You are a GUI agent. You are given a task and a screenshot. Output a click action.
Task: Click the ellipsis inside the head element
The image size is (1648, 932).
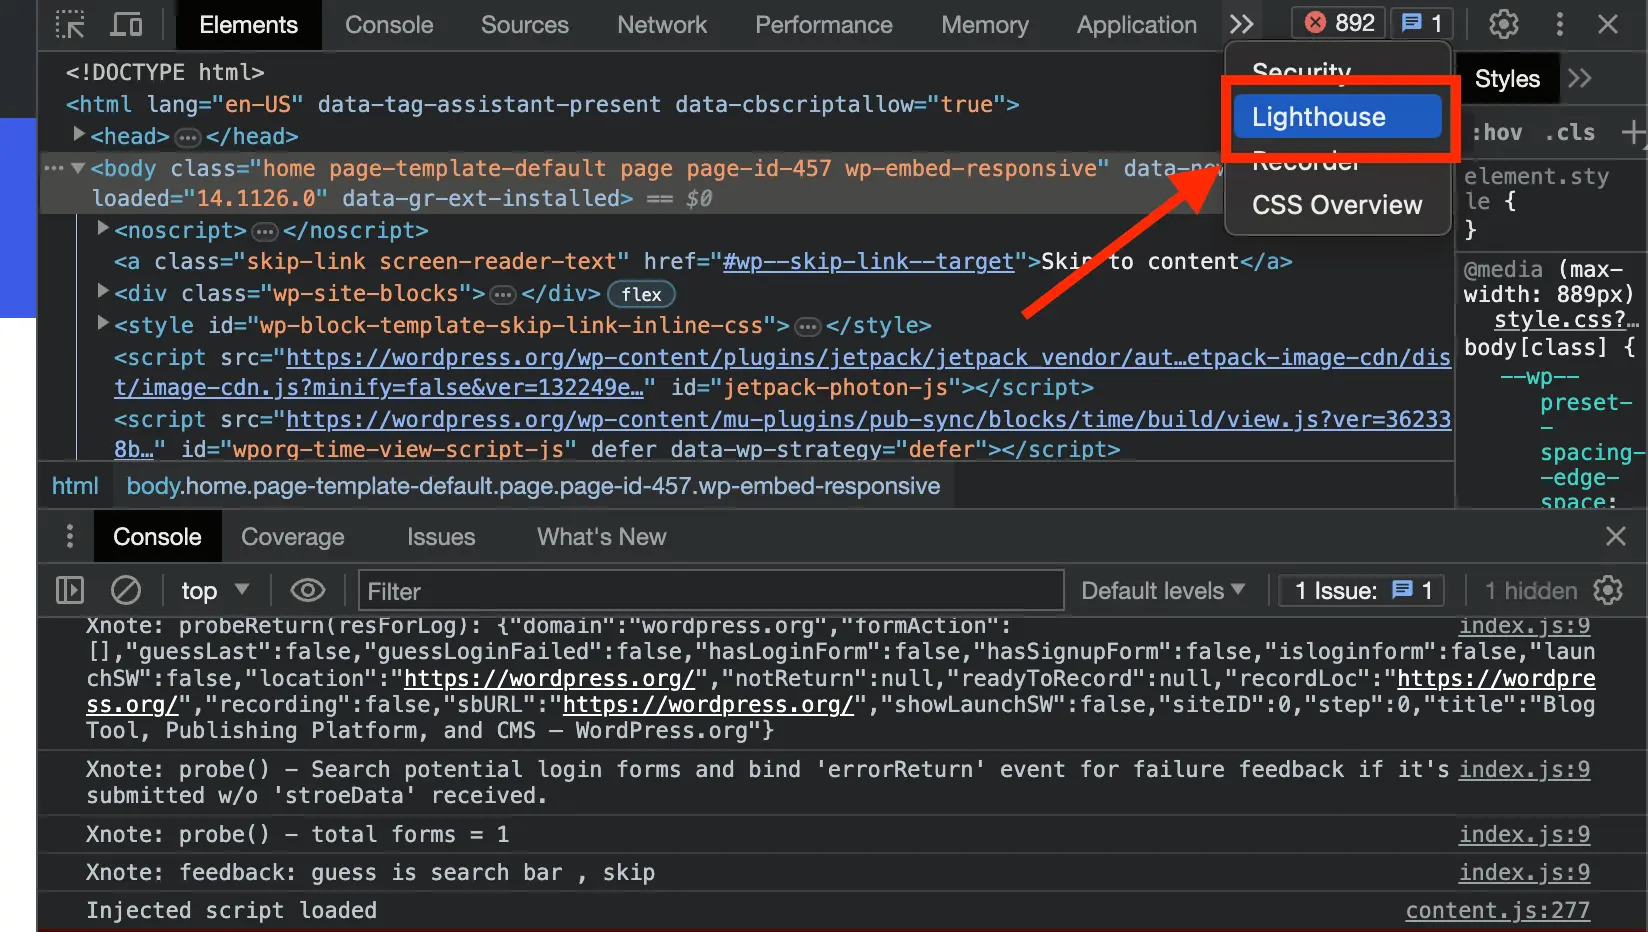188,137
